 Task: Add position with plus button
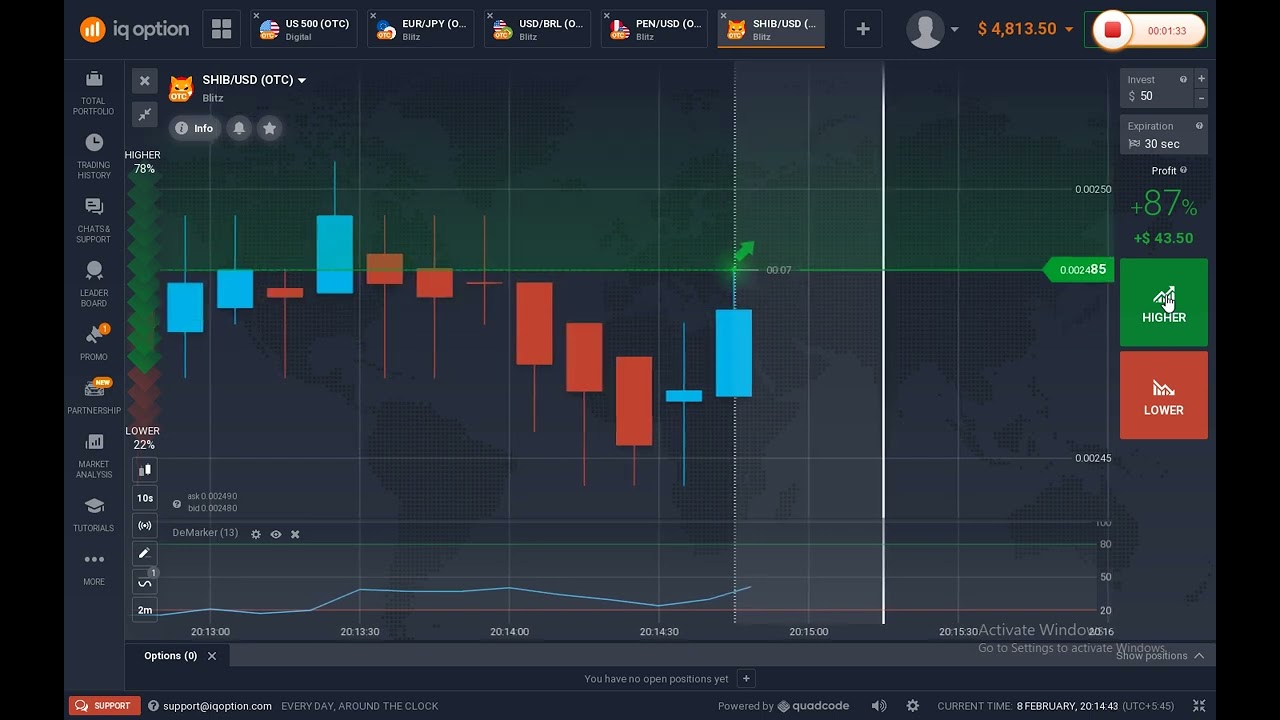click(x=746, y=679)
